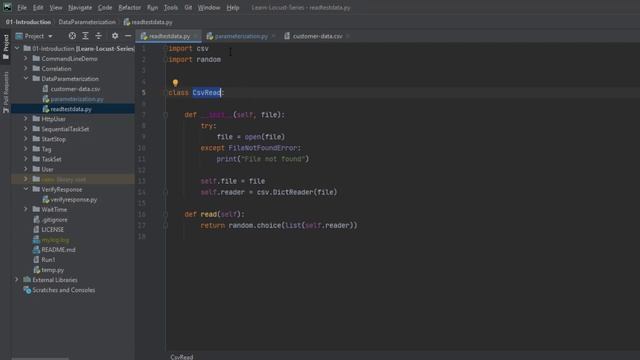This screenshot has width=640, height=360.
Task: Expand the Tag folder arrow
Action: pos(26,149)
